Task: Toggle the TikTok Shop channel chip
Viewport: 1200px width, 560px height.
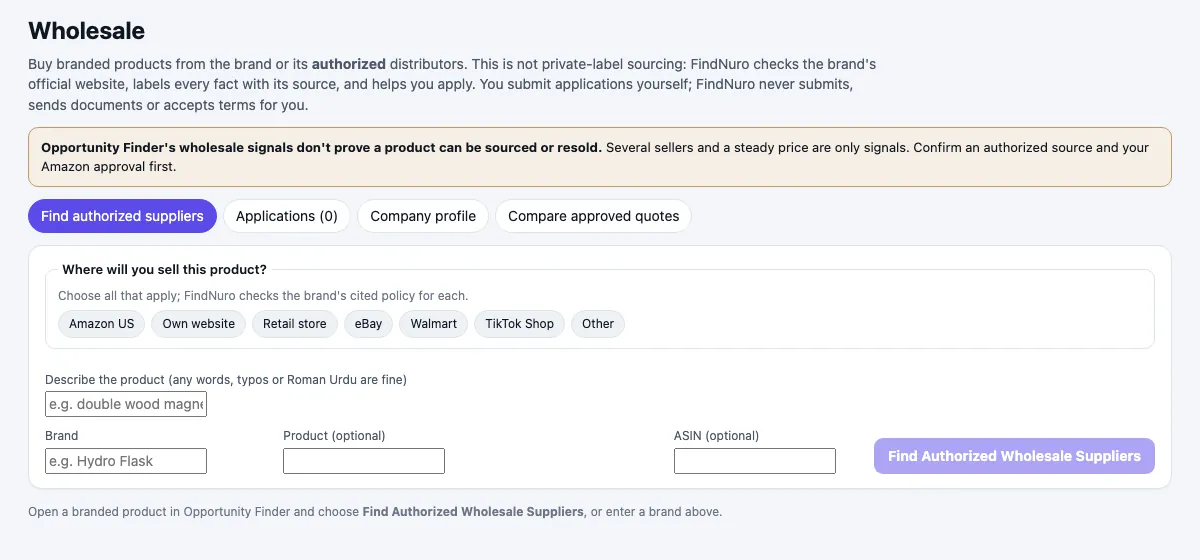Action: [520, 324]
